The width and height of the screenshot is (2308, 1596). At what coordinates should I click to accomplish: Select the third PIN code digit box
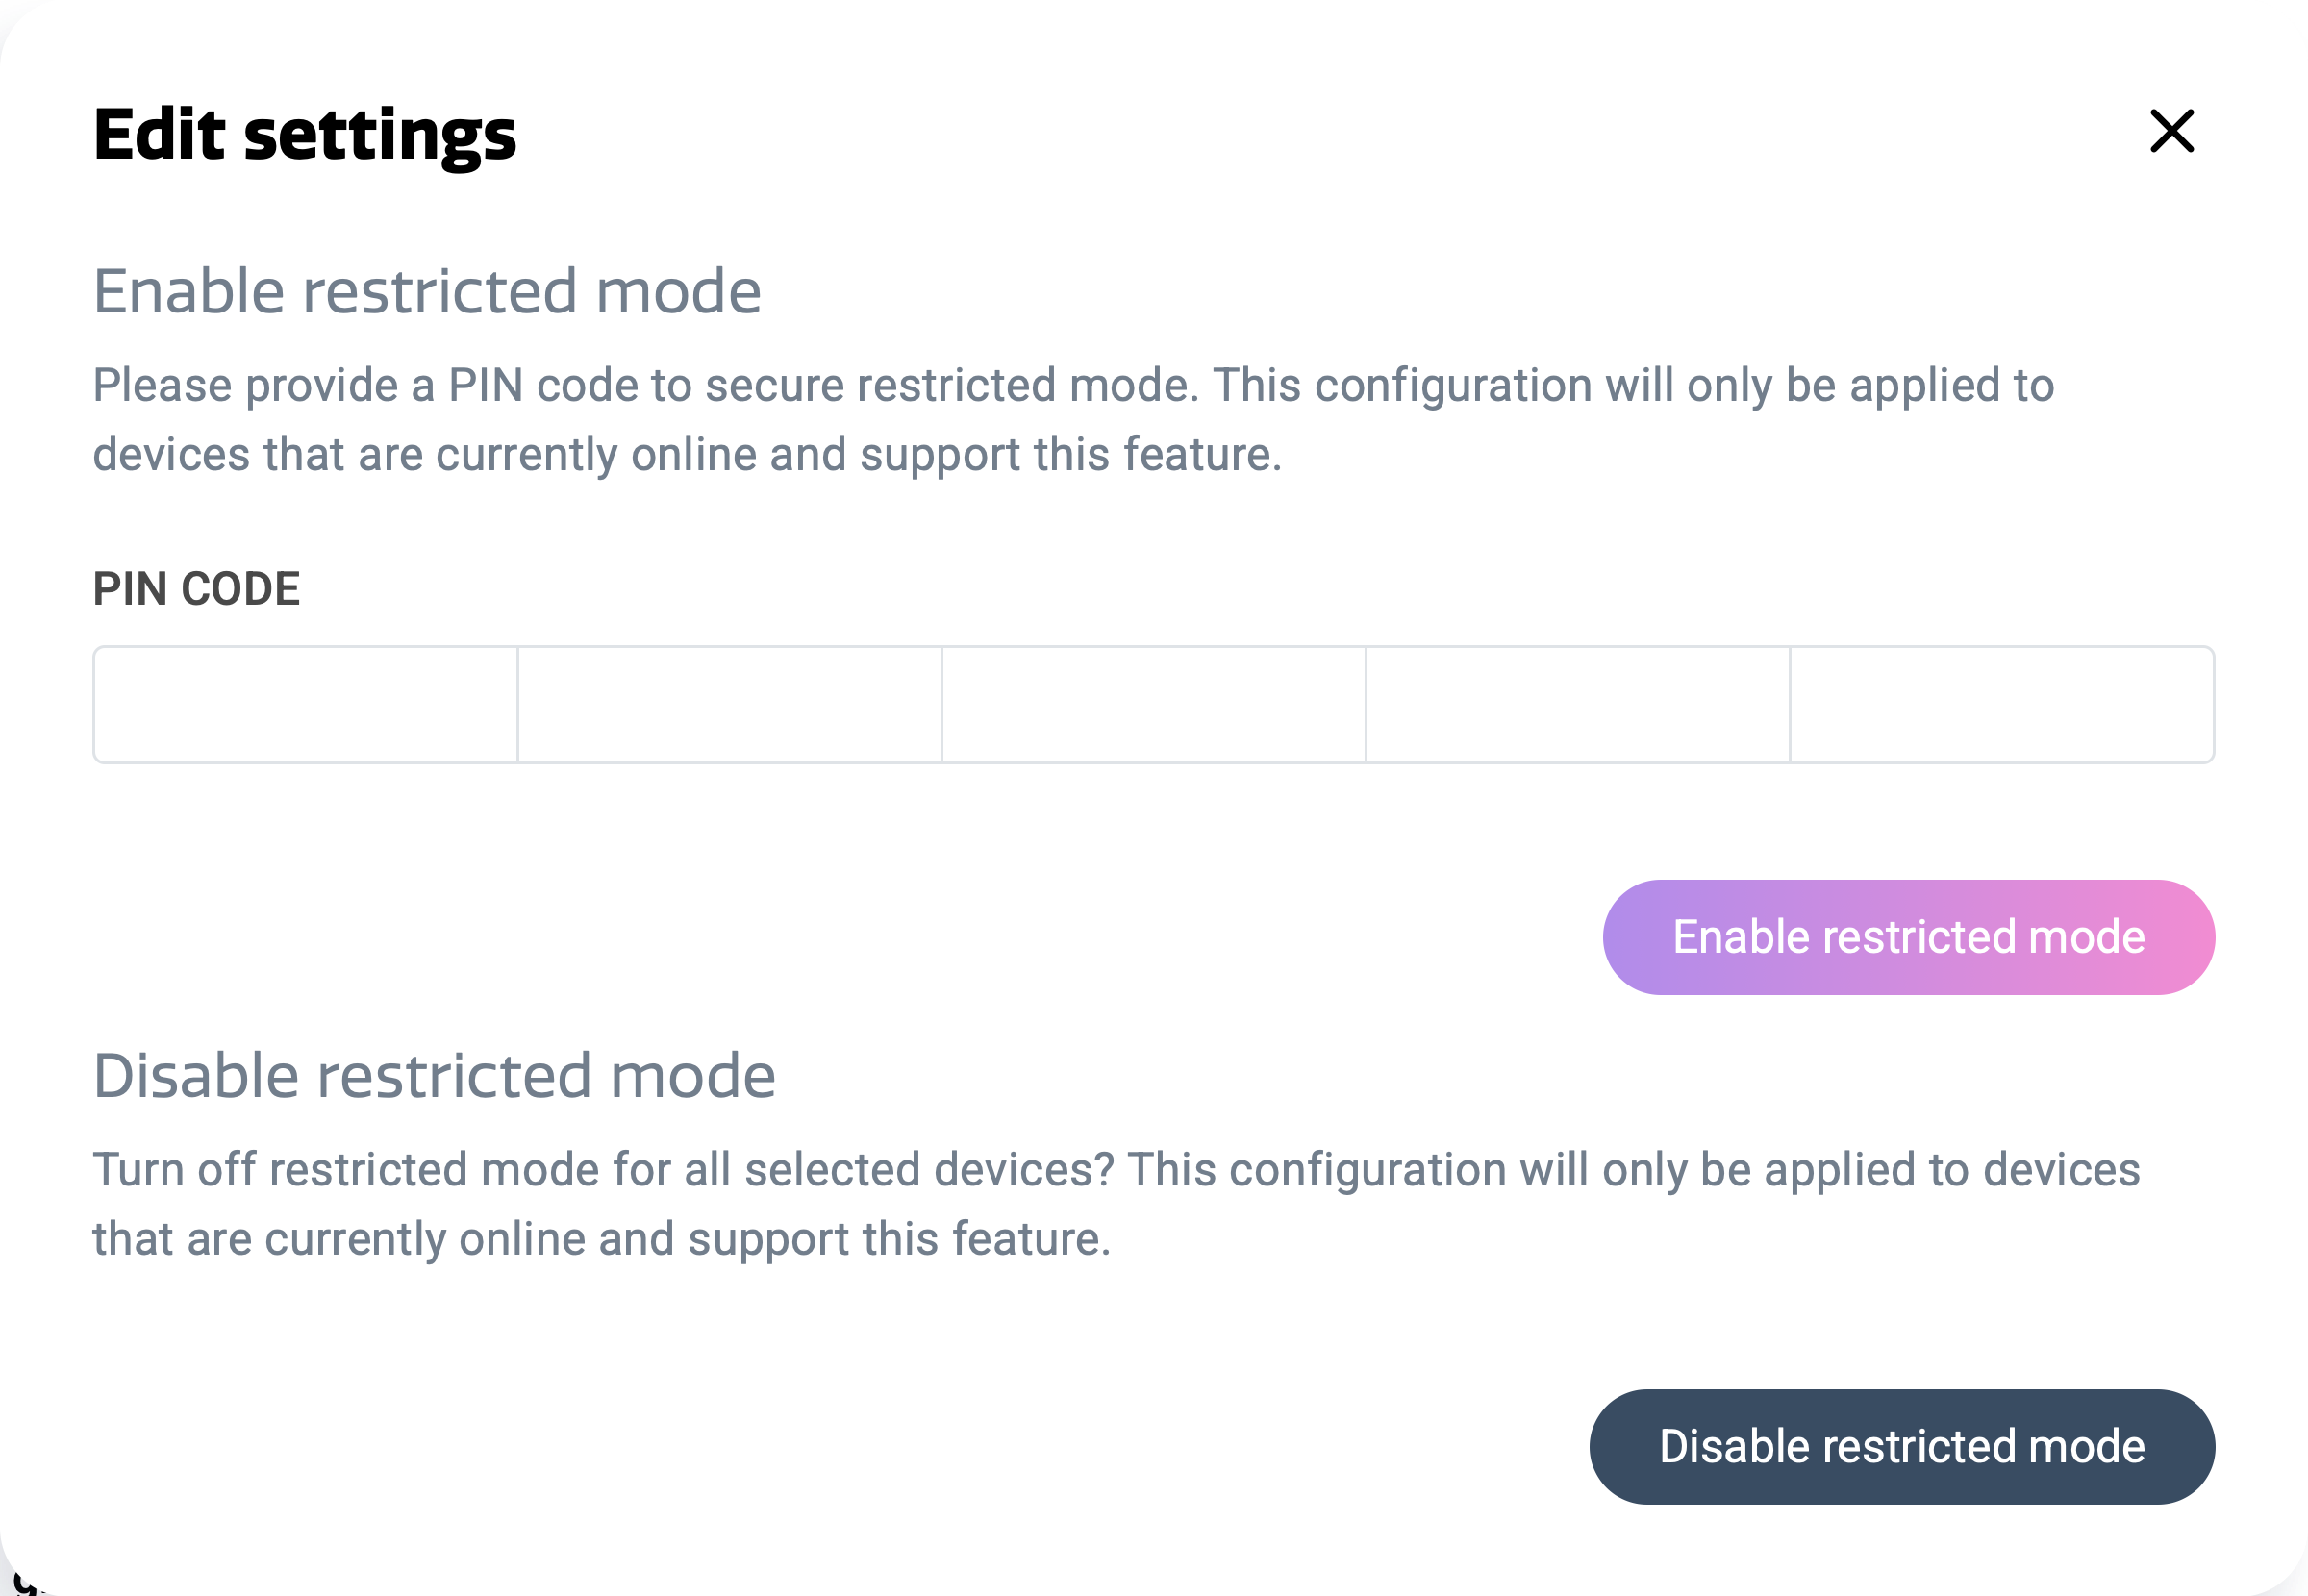point(1154,705)
